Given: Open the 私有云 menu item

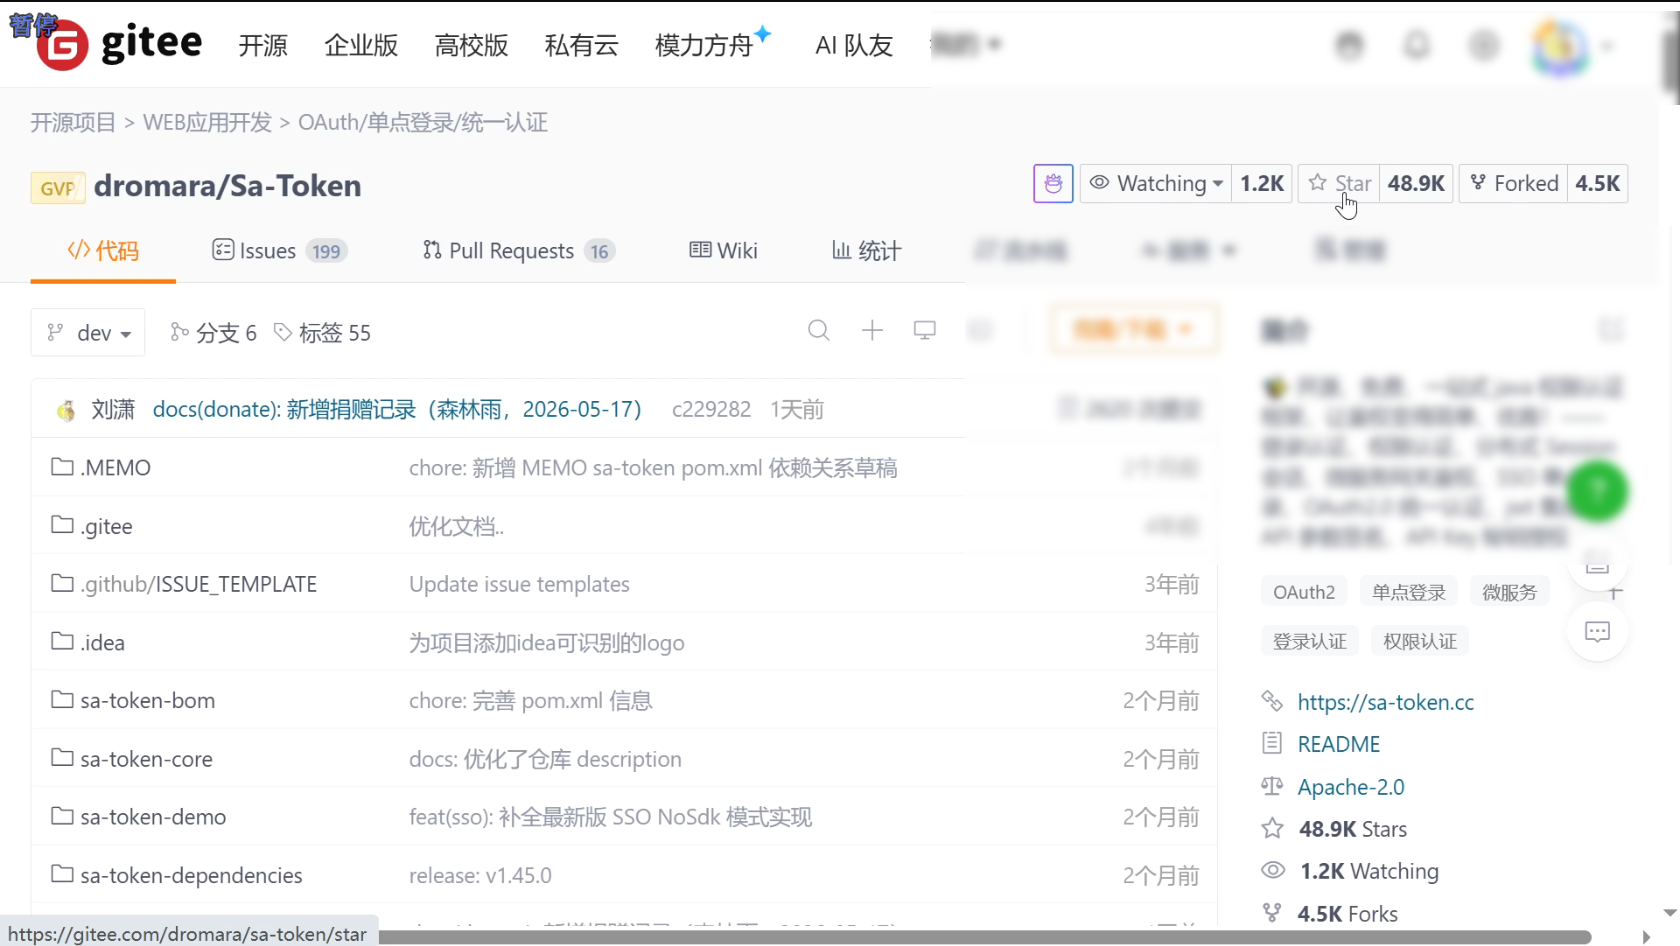Looking at the screenshot, I should click(581, 45).
